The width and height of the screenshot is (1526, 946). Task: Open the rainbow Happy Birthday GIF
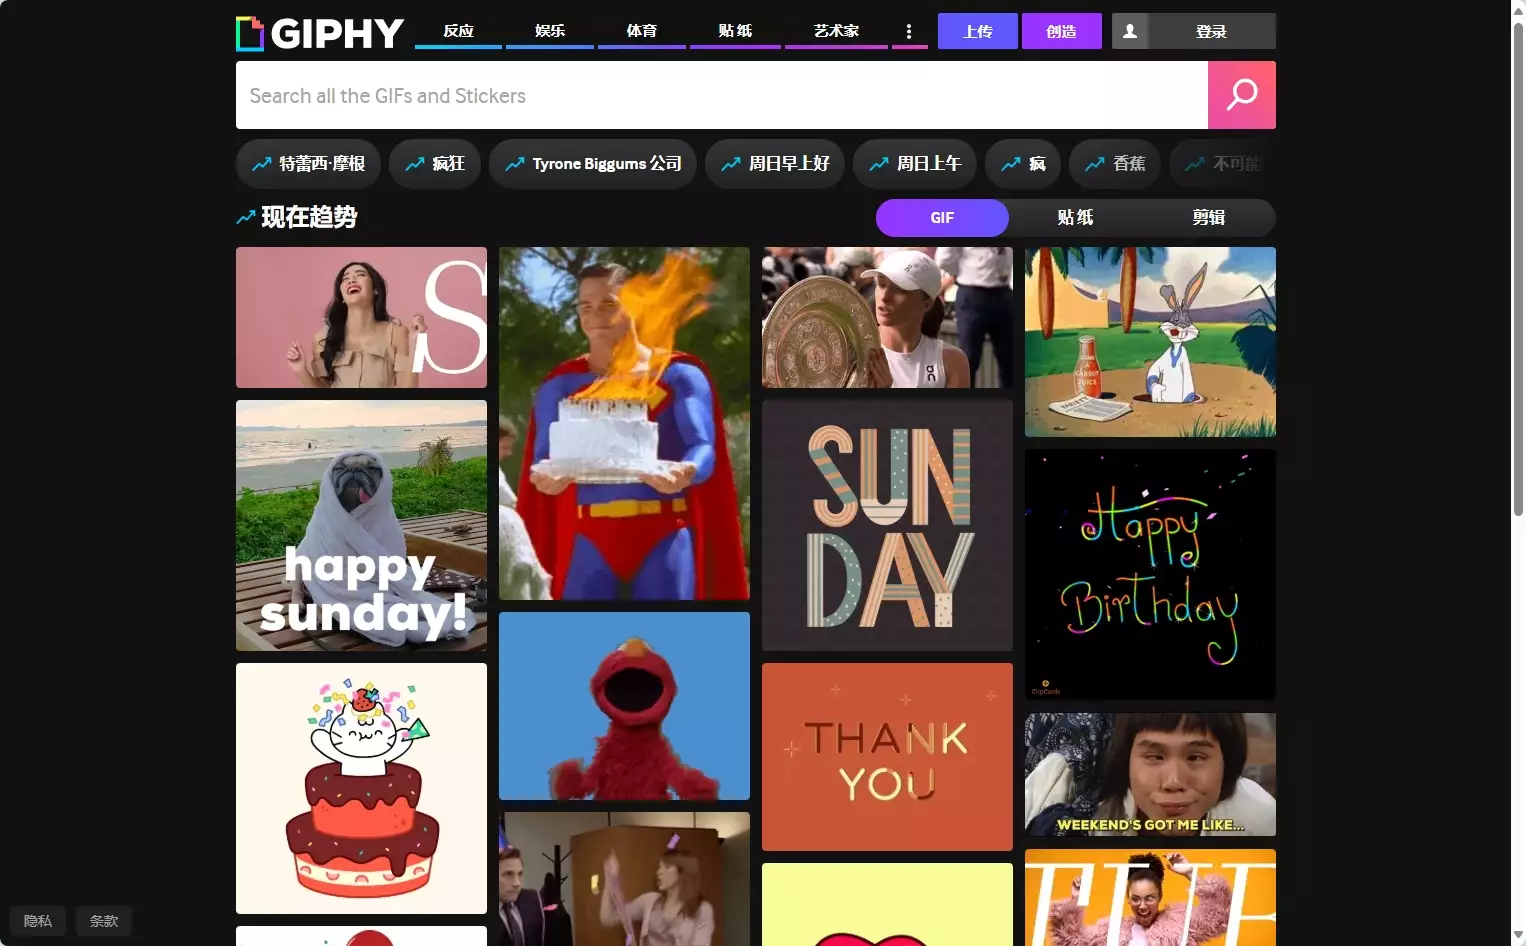[x=1150, y=575]
